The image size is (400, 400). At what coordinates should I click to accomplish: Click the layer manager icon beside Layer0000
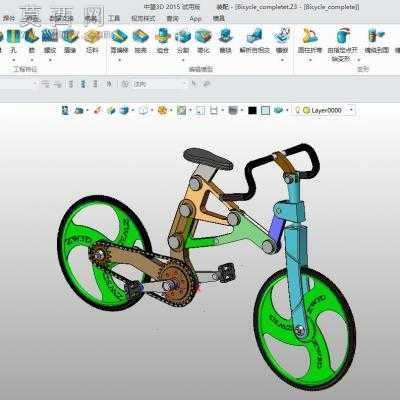coord(307,110)
